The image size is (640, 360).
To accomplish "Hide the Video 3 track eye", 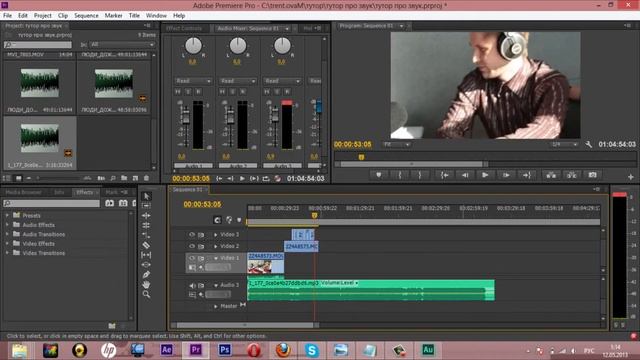I will pos(191,235).
